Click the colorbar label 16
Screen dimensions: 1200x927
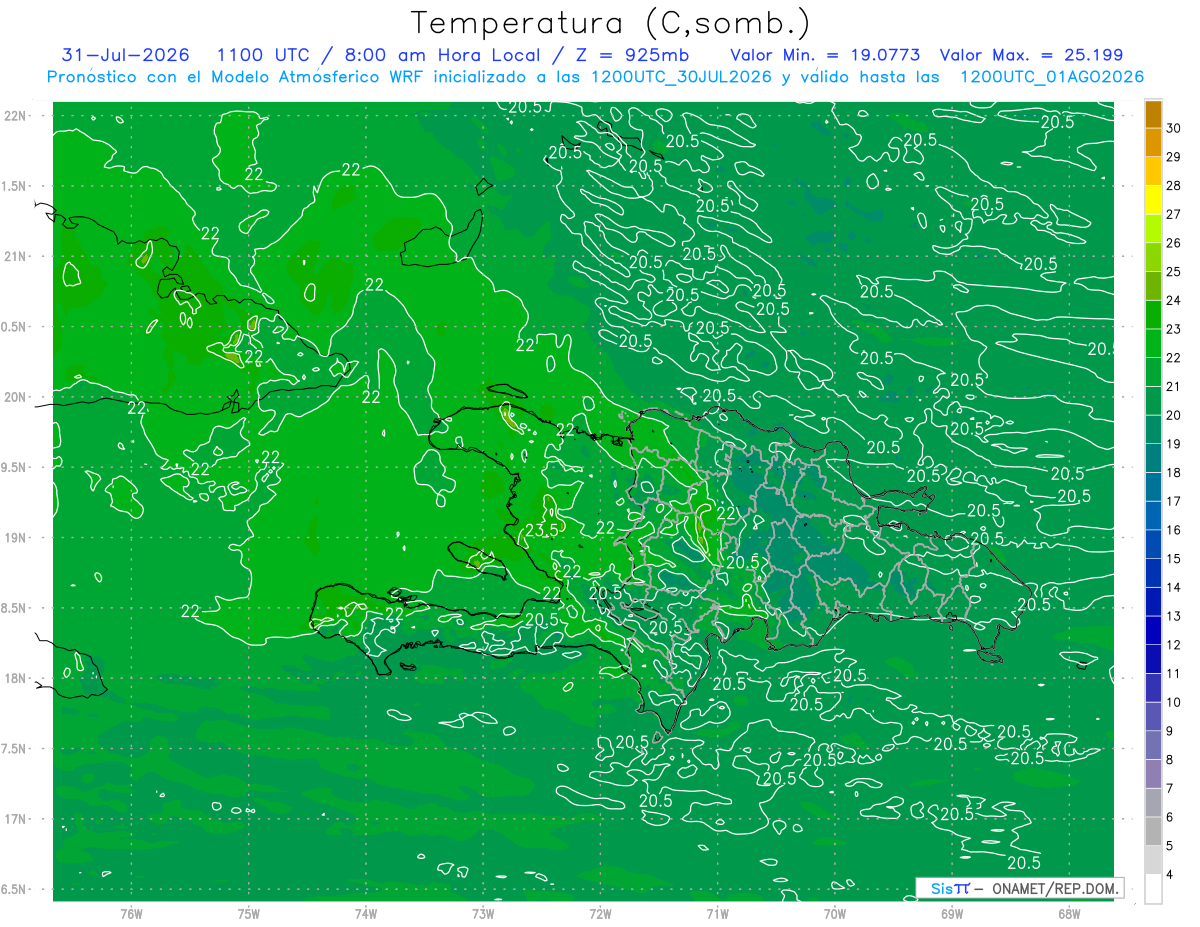(x=1174, y=530)
